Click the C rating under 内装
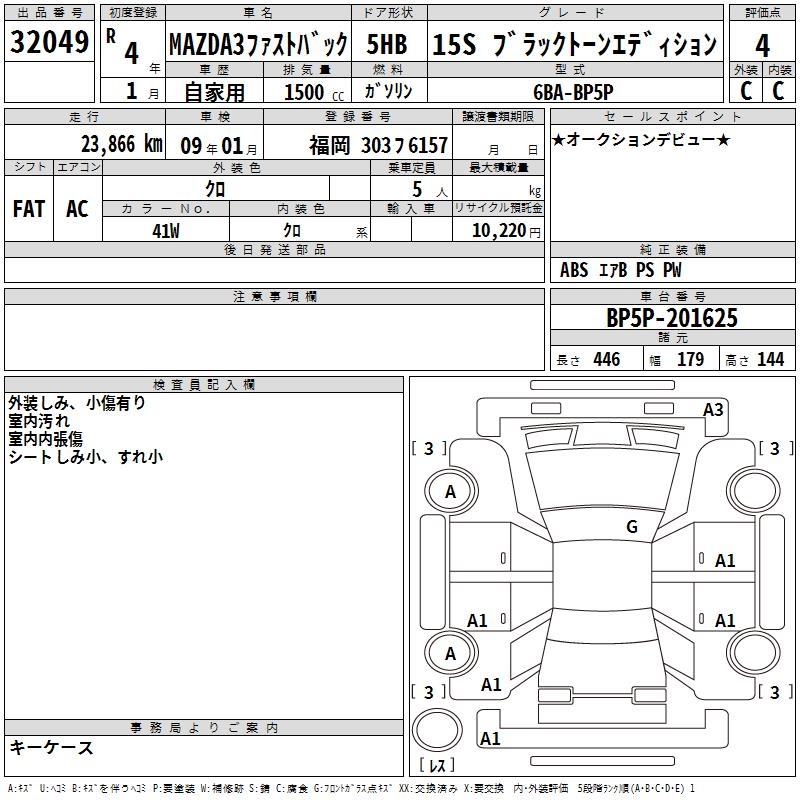The width and height of the screenshot is (800, 800). pyautogui.click(x=778, y=90)
